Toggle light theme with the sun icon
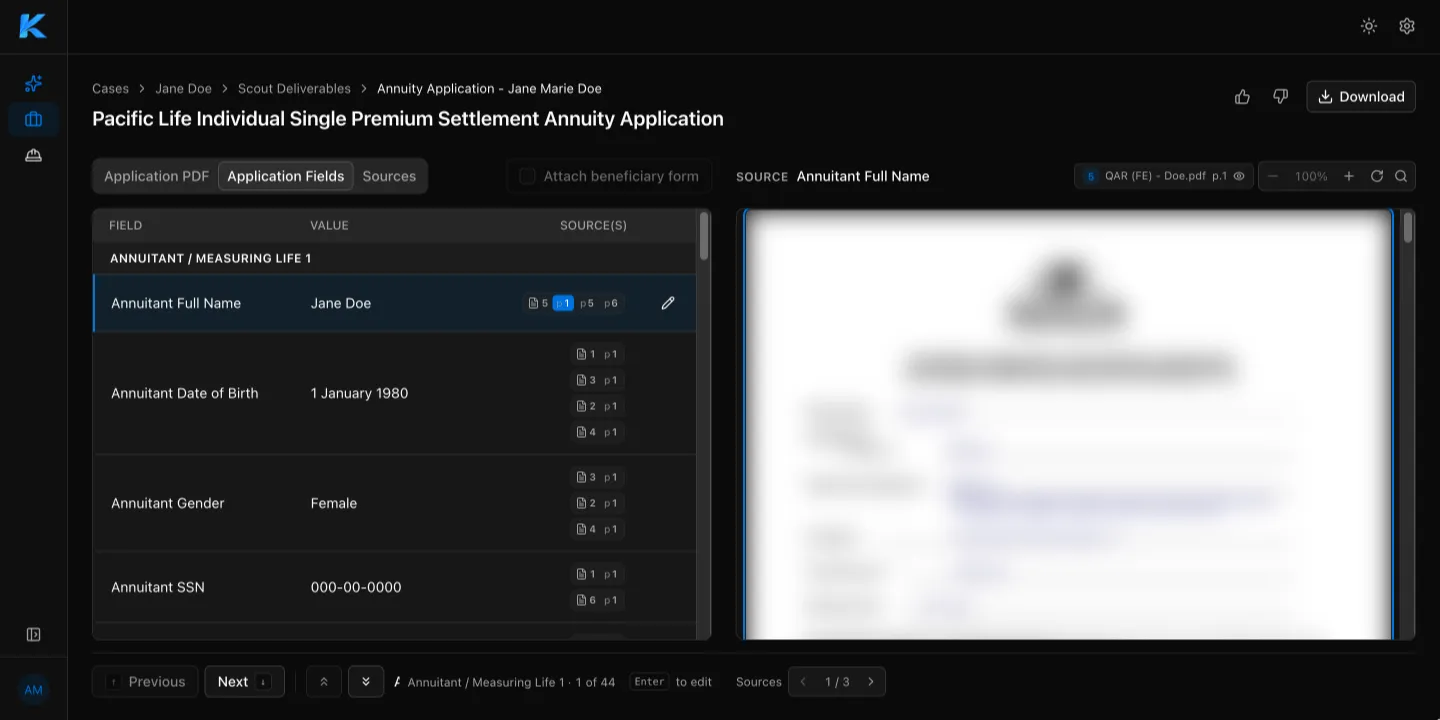Image resolution: width=1440 pixels, height=720 pixels. click(x=1369, y=26)
